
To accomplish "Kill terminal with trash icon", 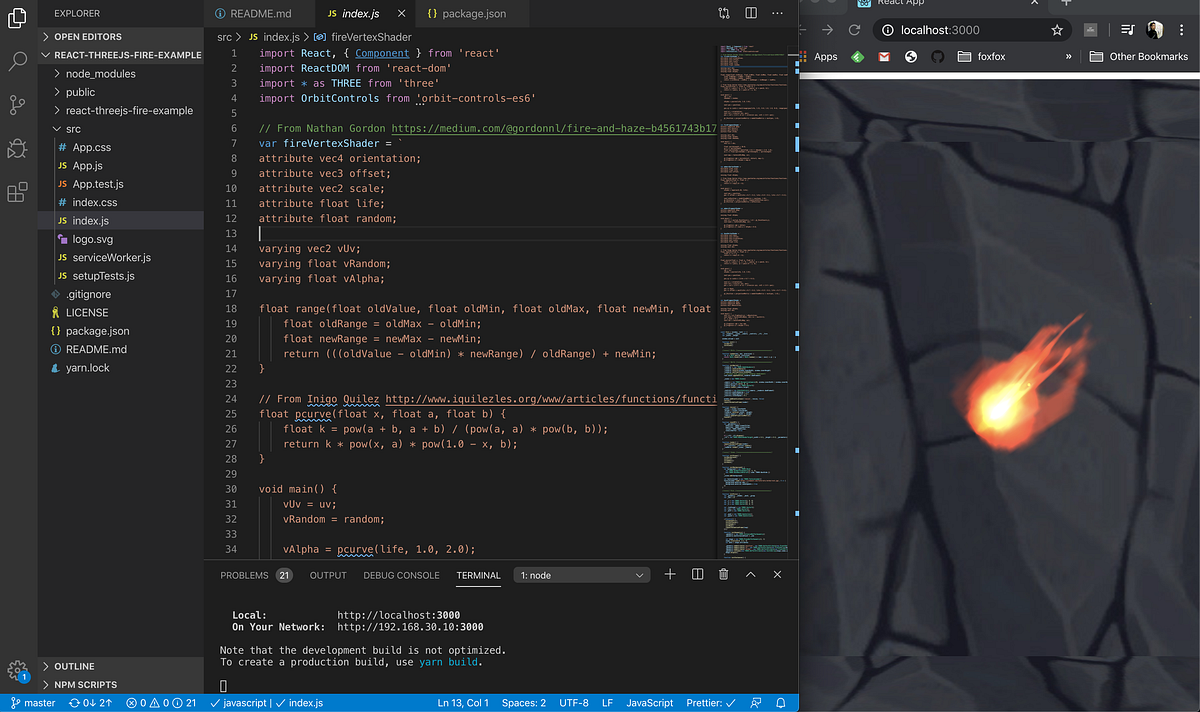I will pyautogui.click(x=724, y=574).
